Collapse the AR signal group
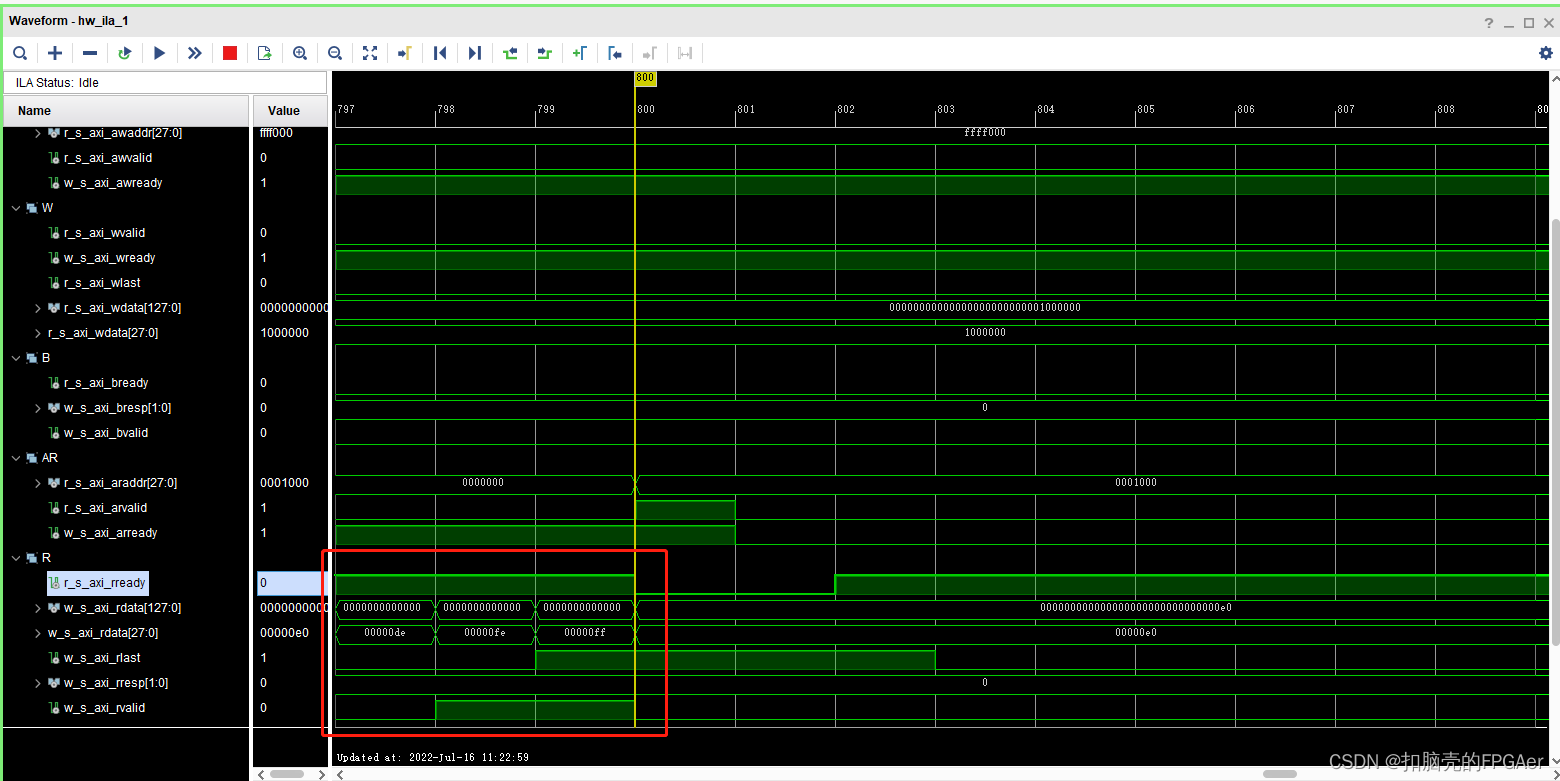 [16, 457]
